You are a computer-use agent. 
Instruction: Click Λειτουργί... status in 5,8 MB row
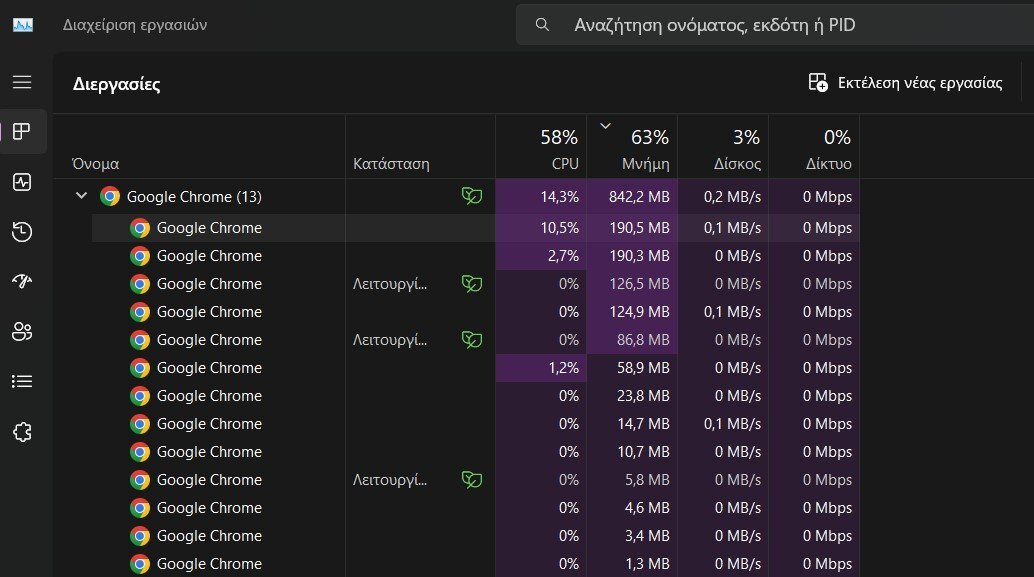tap(390, 480)
